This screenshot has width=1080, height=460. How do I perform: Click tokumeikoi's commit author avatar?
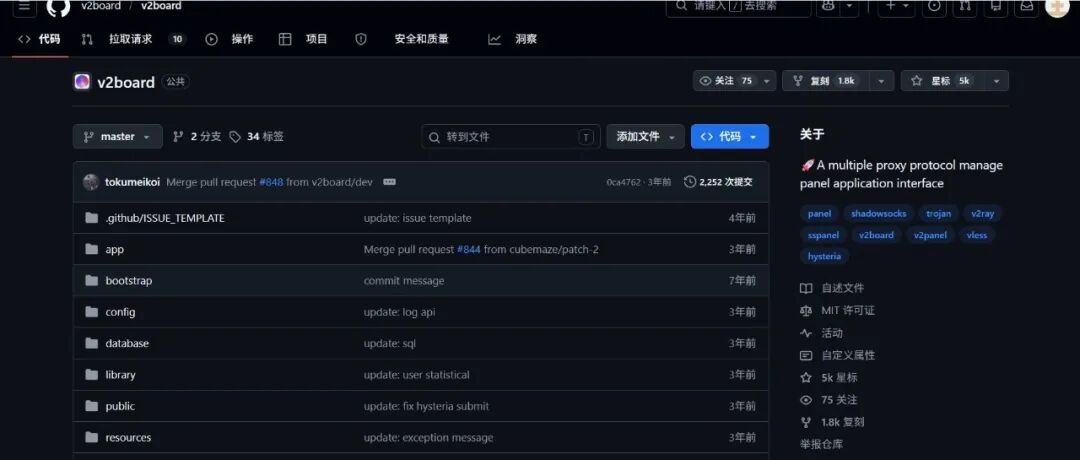91,182
